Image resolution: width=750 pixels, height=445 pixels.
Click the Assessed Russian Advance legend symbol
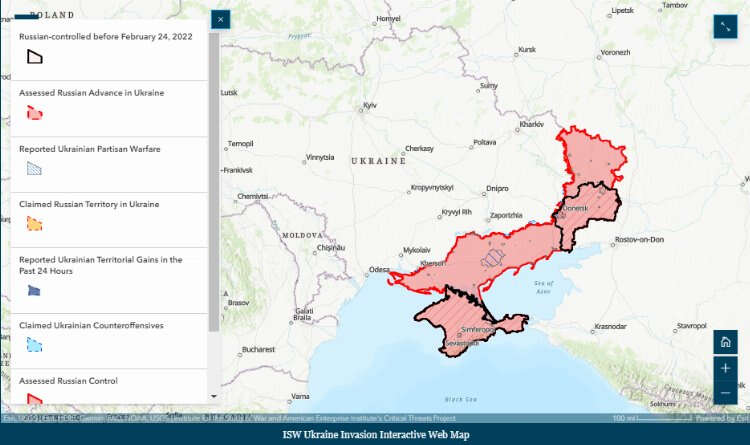point(34,113)
